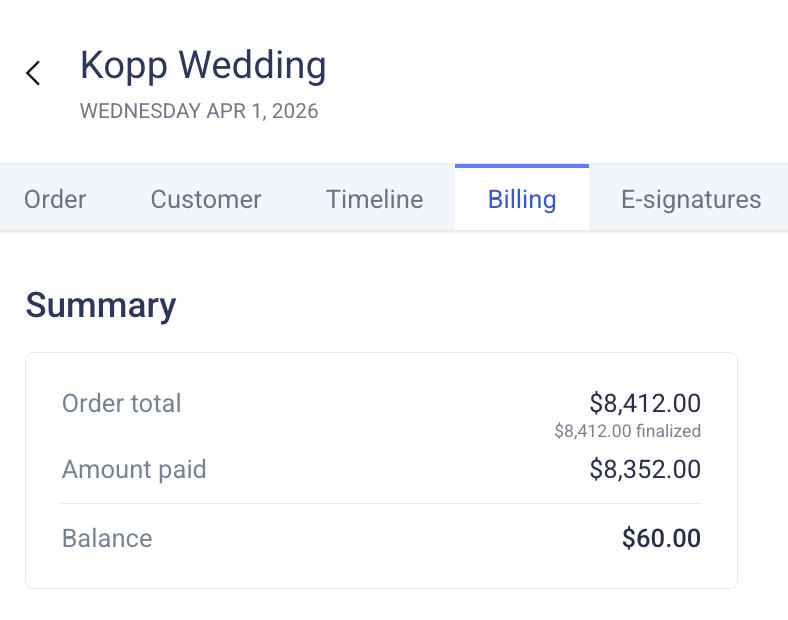The width and height of the screenshot is (788, 620).
Task: Open the Order tab
Action: (55, 199)
